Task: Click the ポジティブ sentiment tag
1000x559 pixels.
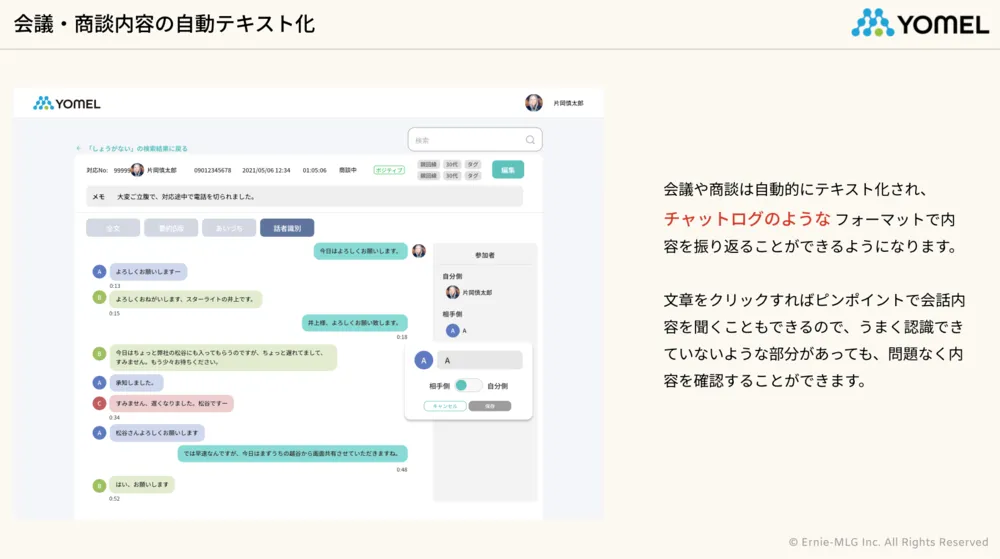Action: click(389, 170)
